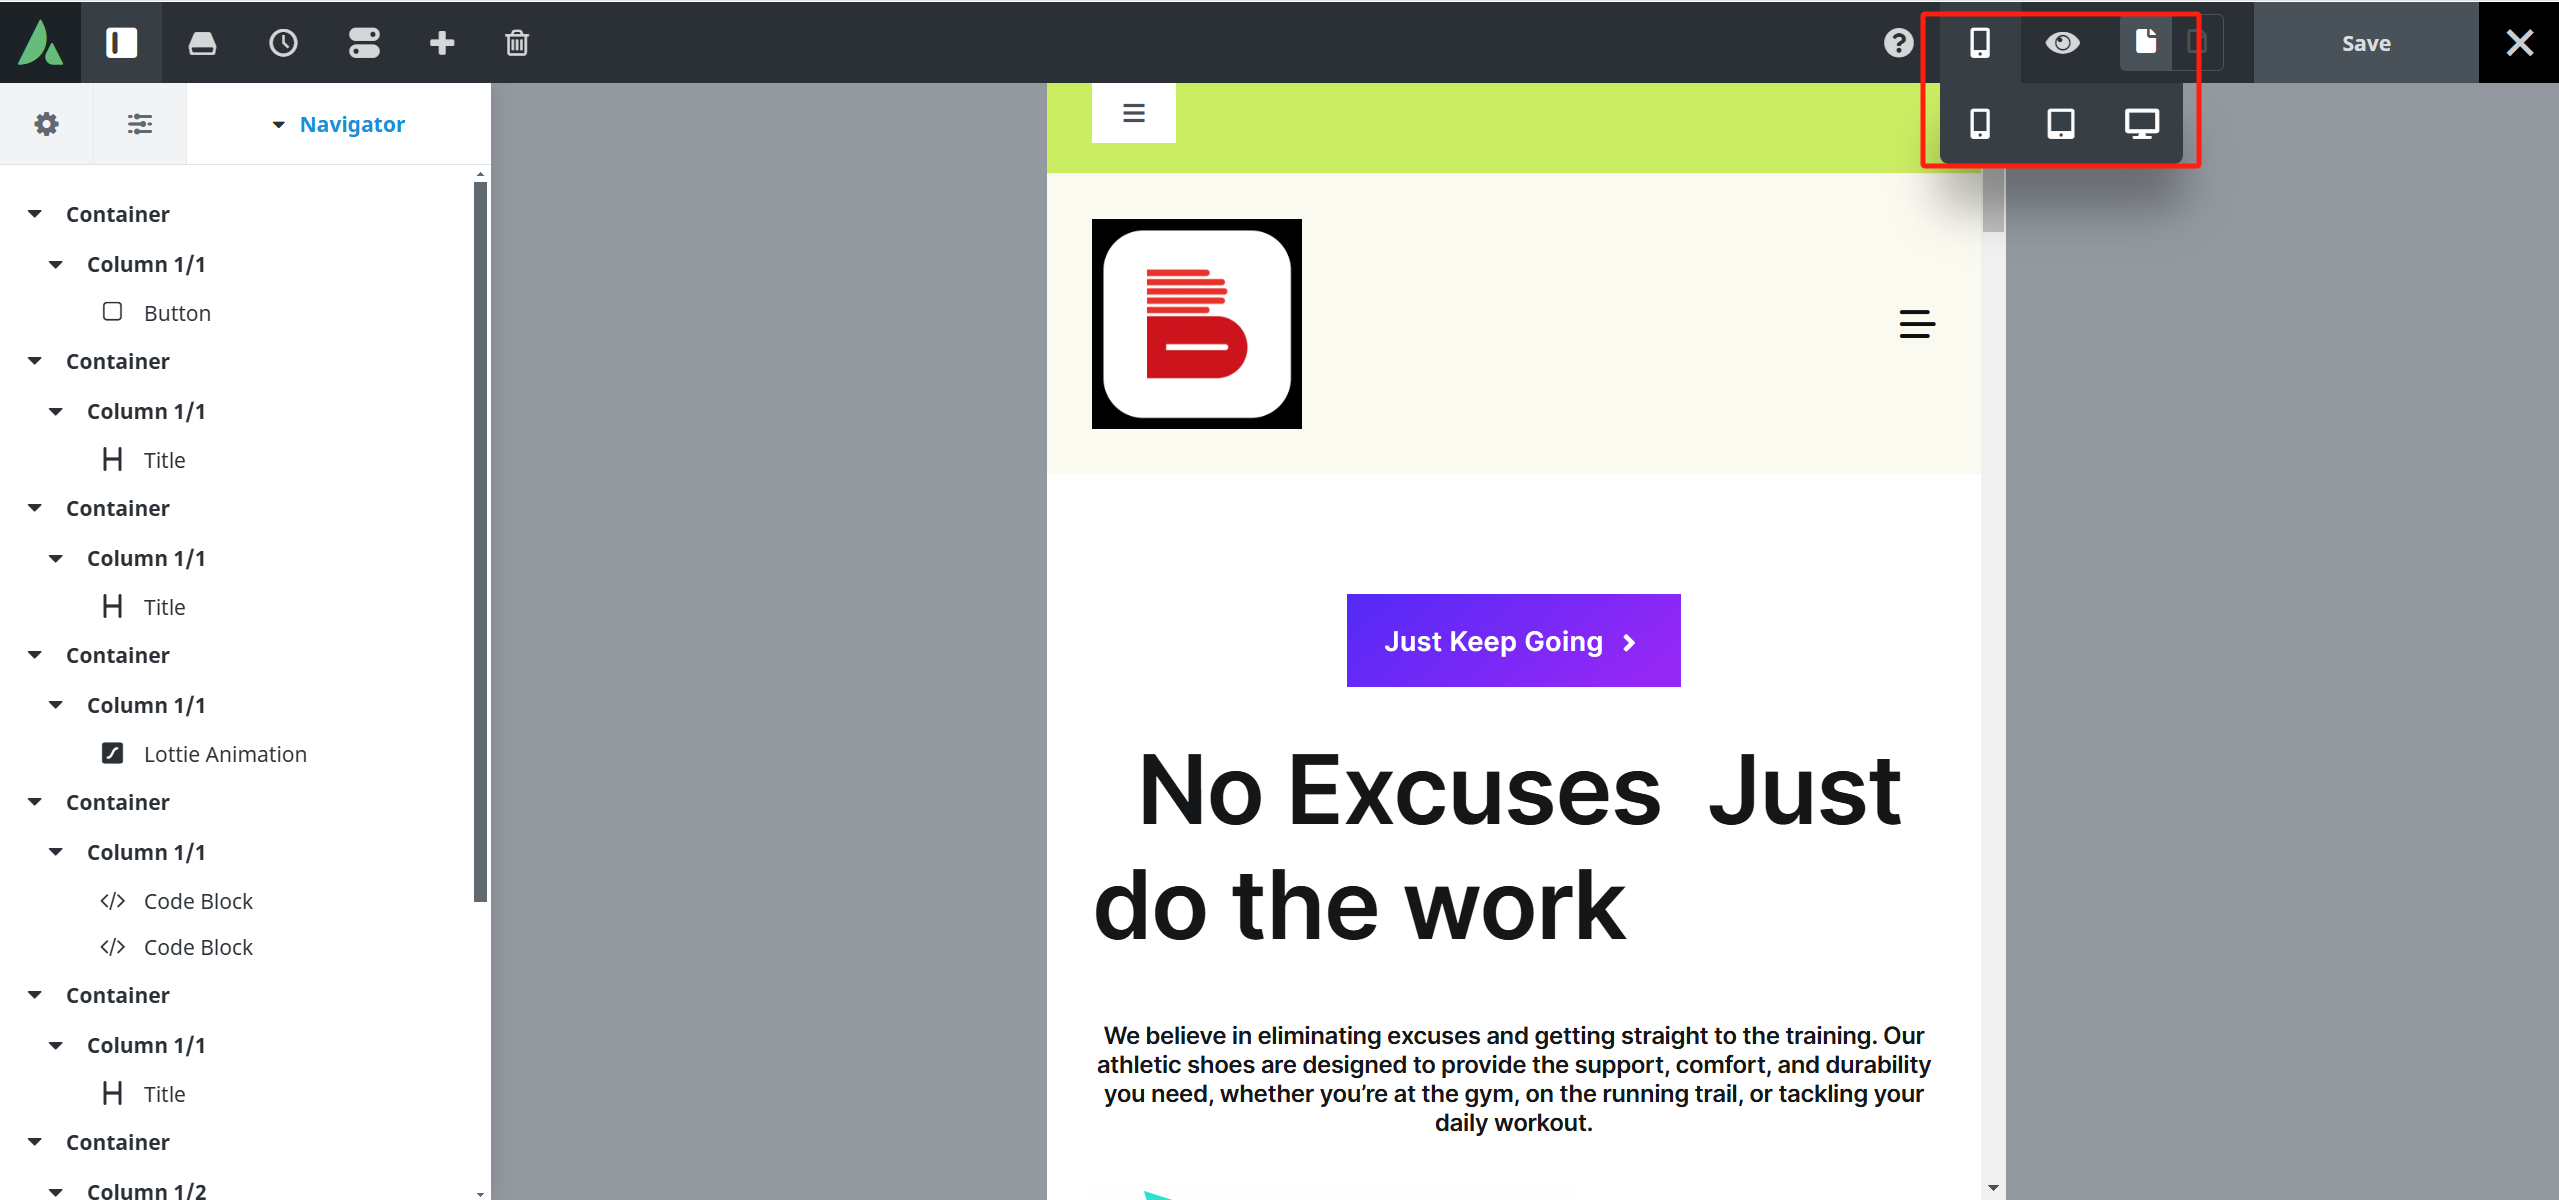This screenshot has width=2559, height=1200.
Task: Collapse the first Container item
Action: (x=35, y=214)
